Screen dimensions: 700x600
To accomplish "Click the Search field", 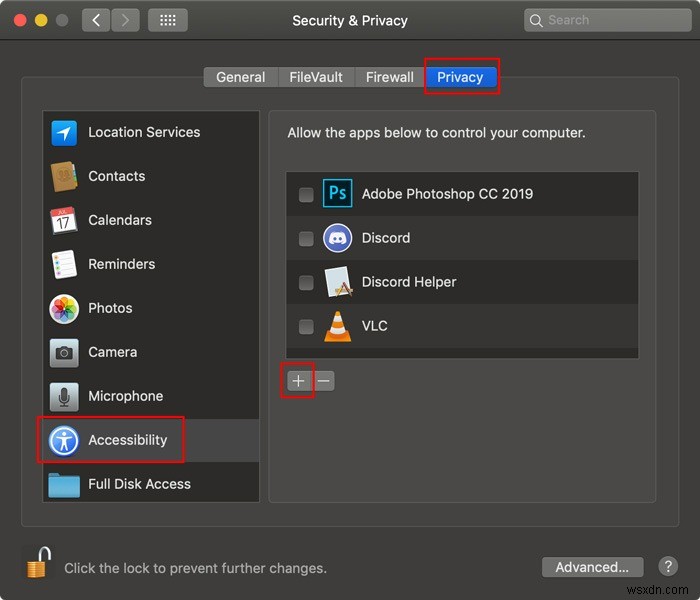I will tap(608, 20).
